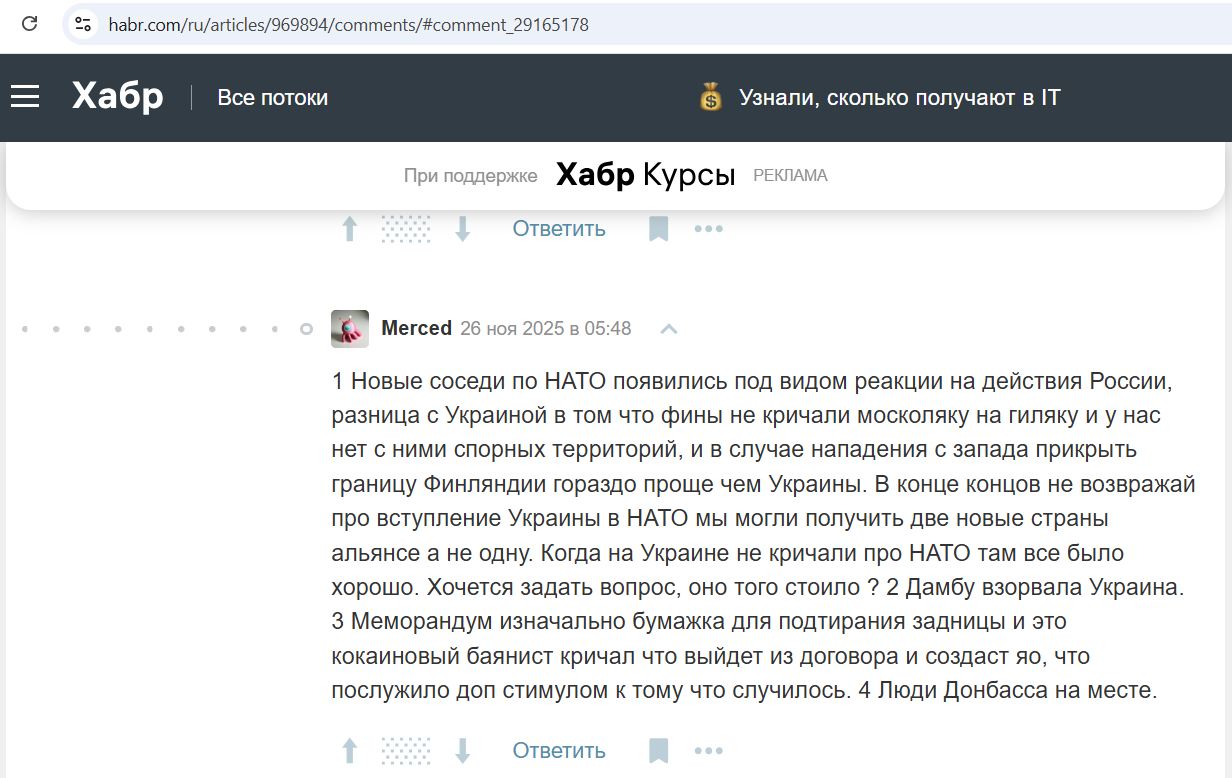This screenshot has width=1232, height=778.
Task: Open Хабр Курсы promo page
Action: (644, 174)
